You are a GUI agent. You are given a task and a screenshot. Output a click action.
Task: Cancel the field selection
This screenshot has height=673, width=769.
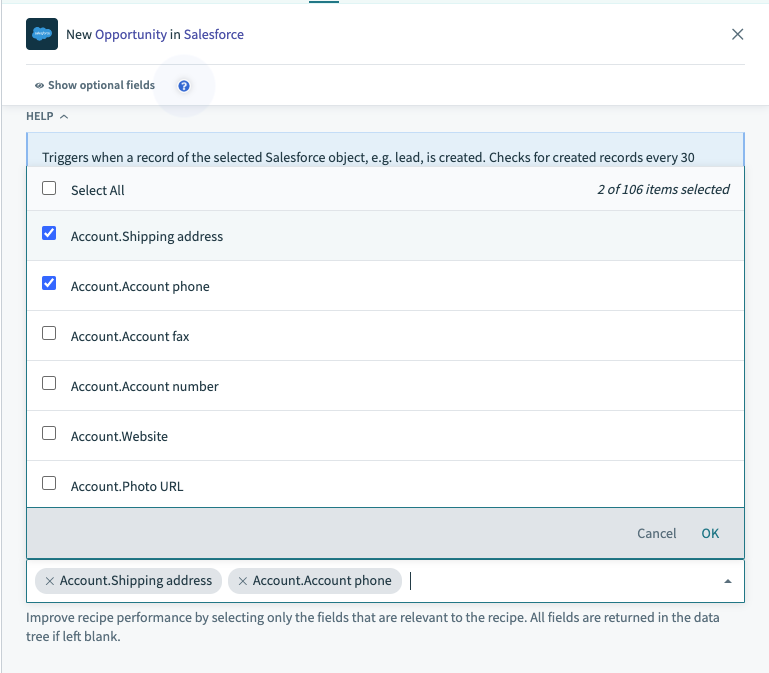(x=656, y=533)
